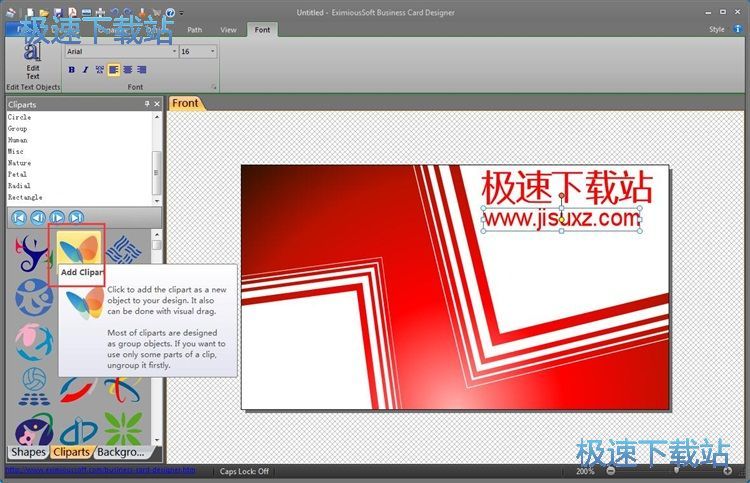This screenshot has width=750, height=483.
Task: Switch to the Cliparts panel tab
Action: point(71,452)
